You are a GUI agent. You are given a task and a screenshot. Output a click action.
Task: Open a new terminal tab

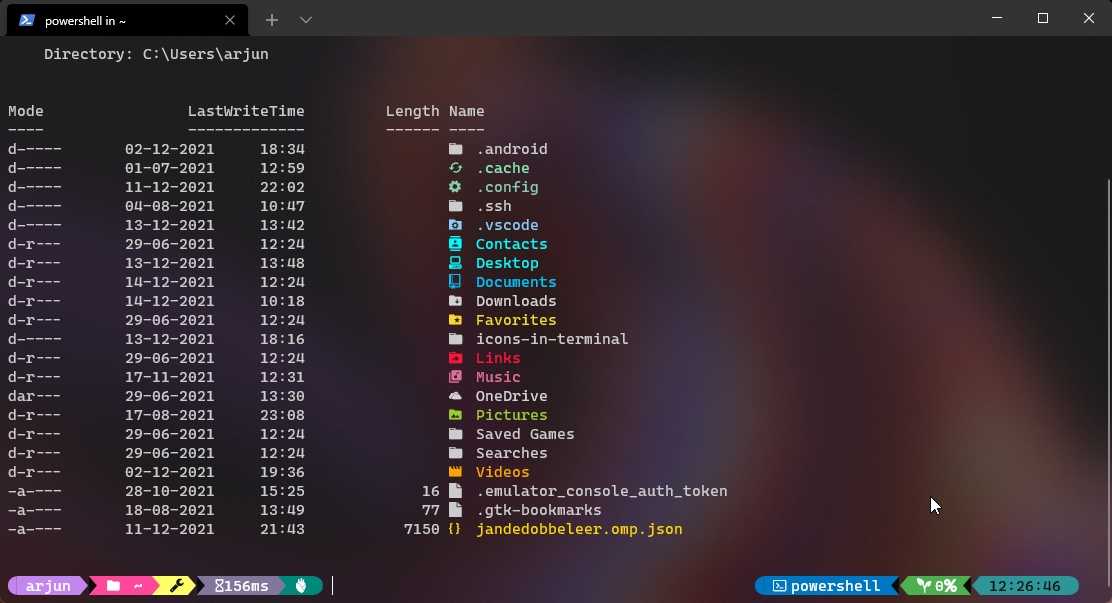tap(272, 20)
